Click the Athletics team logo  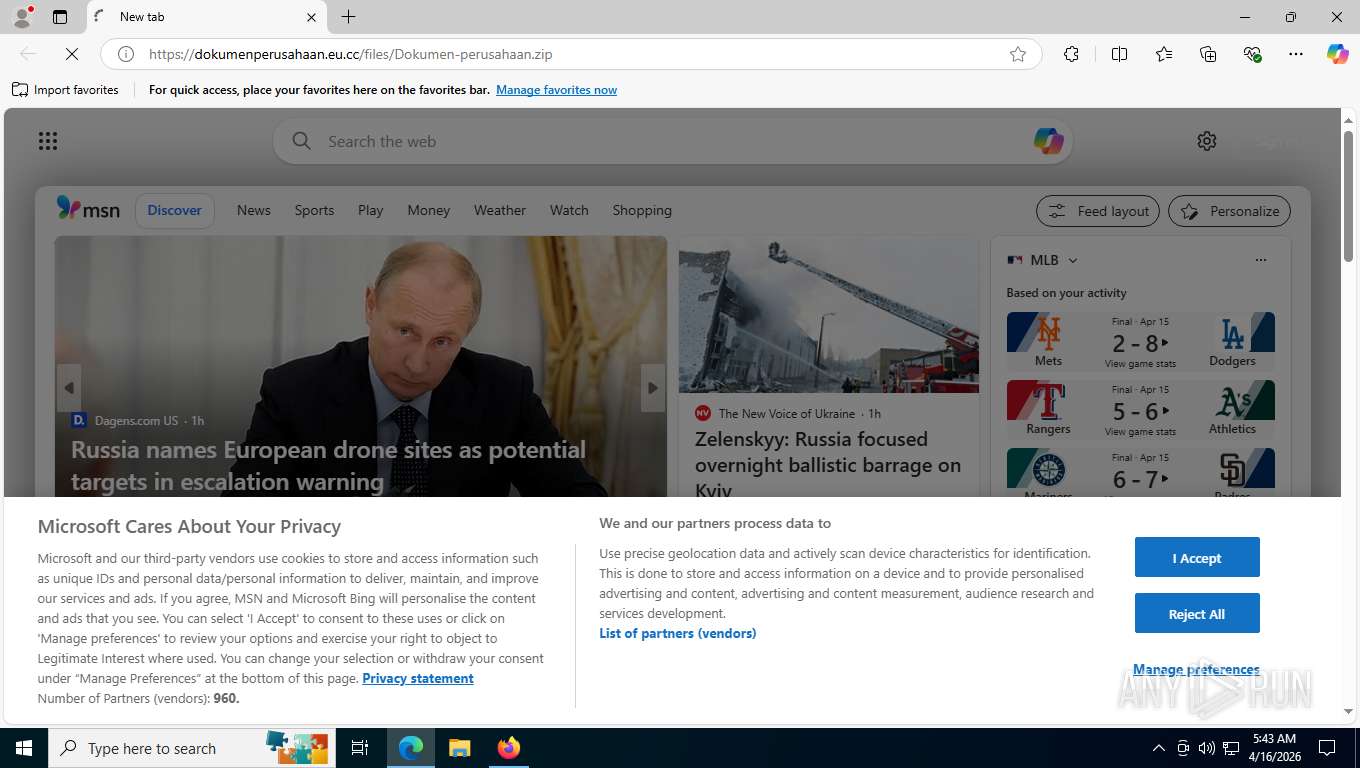pyautogui.click(x=1232, y=401)
